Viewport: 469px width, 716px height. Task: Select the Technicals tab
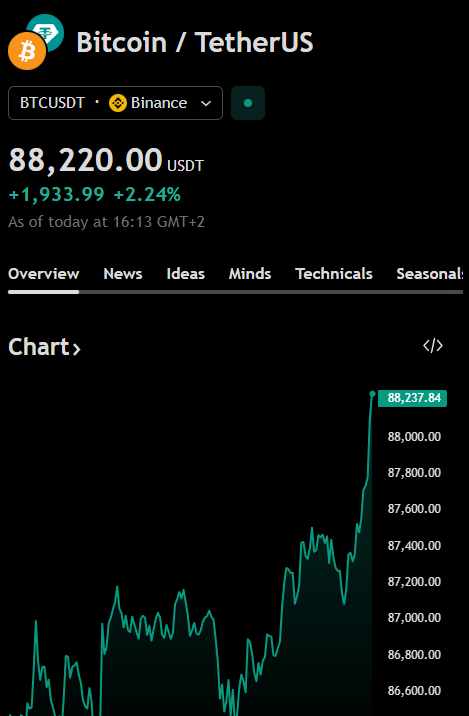click(x=334, y=274)
